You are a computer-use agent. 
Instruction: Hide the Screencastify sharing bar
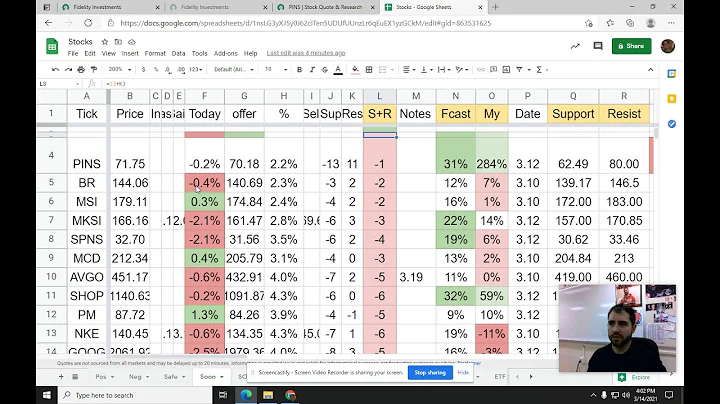click(463, 372)
